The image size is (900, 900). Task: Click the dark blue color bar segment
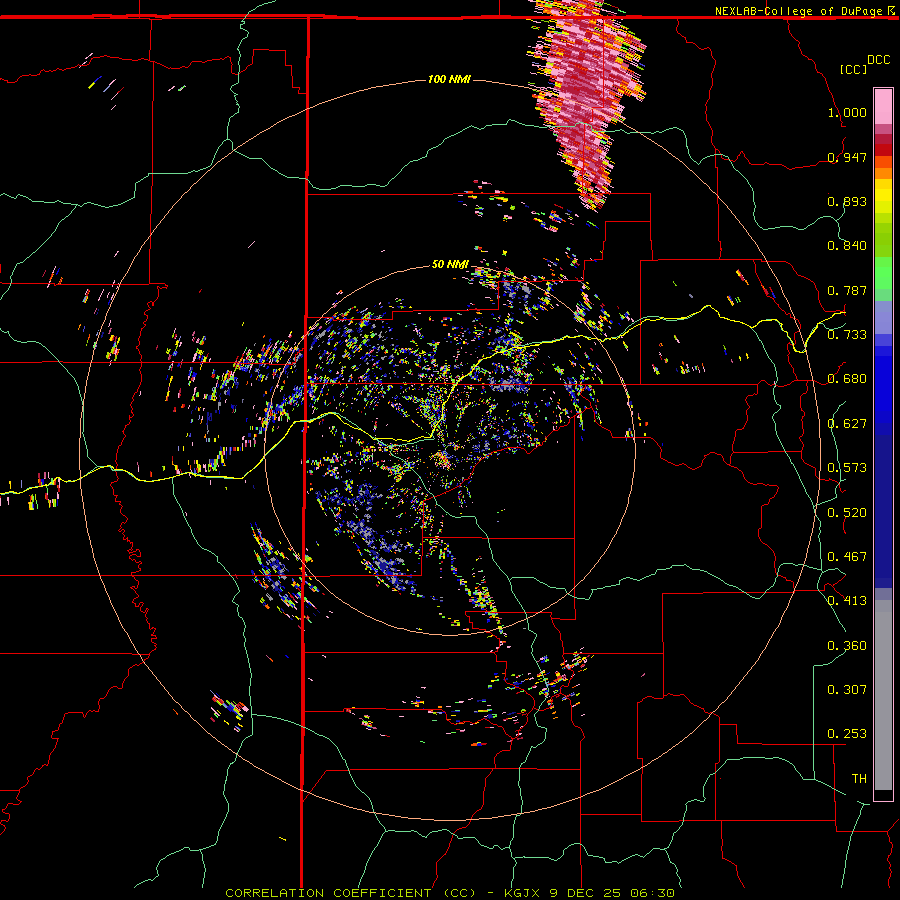coord(883,511)
